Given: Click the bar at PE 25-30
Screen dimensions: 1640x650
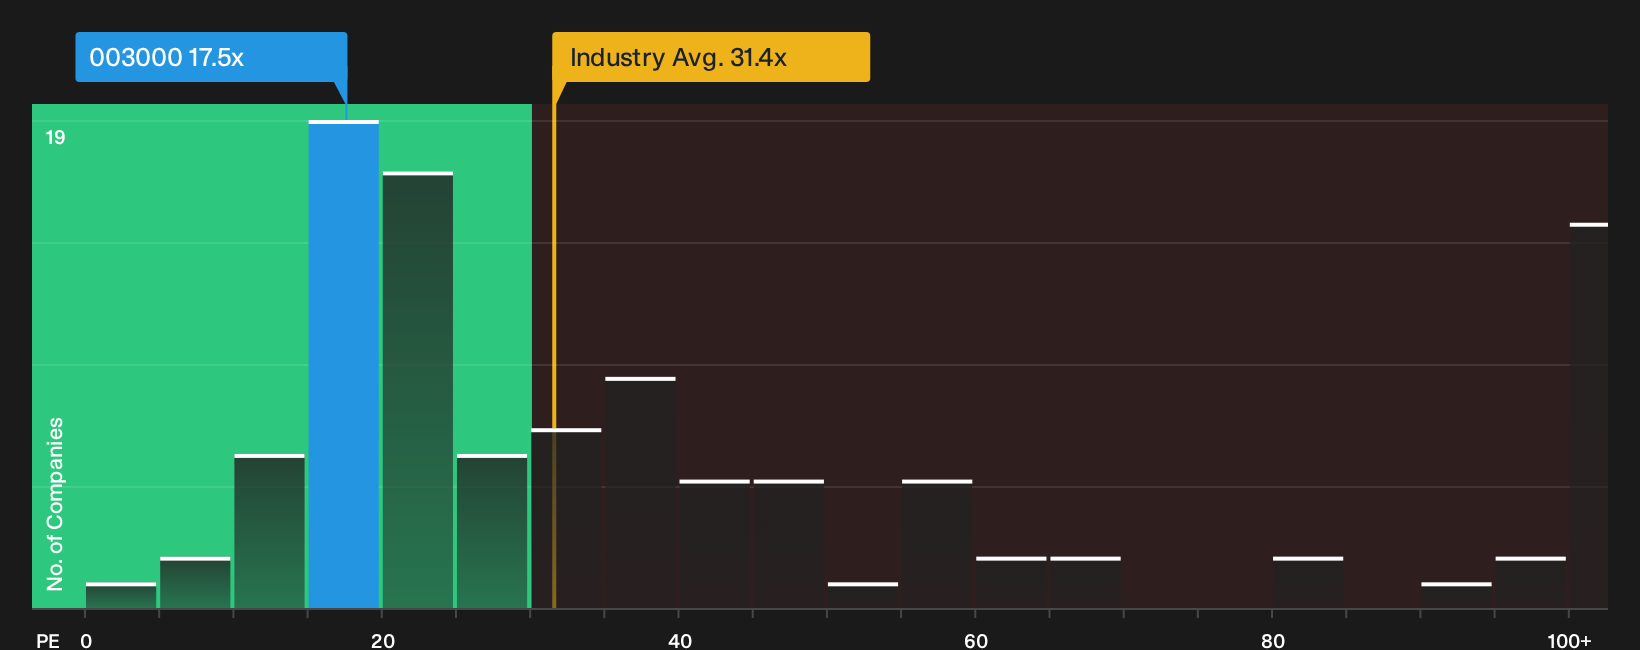Looking at the screenshot, I should click(x=492, y=531).
